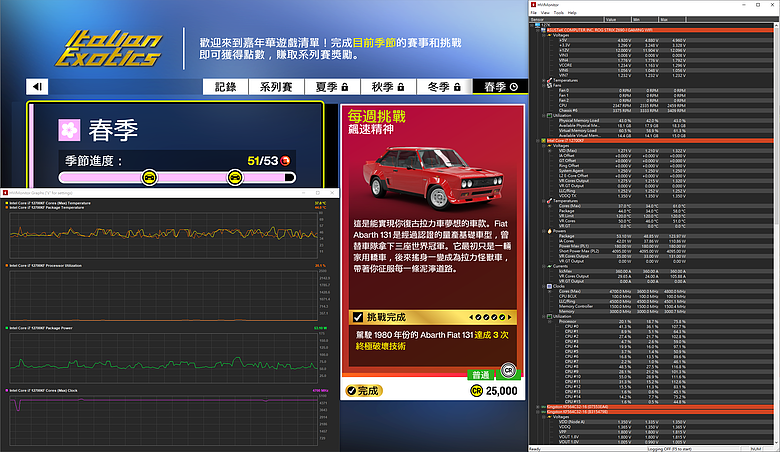Collapse the Fans group
This screenshot has height=452, width=780.
coord(544,85)
